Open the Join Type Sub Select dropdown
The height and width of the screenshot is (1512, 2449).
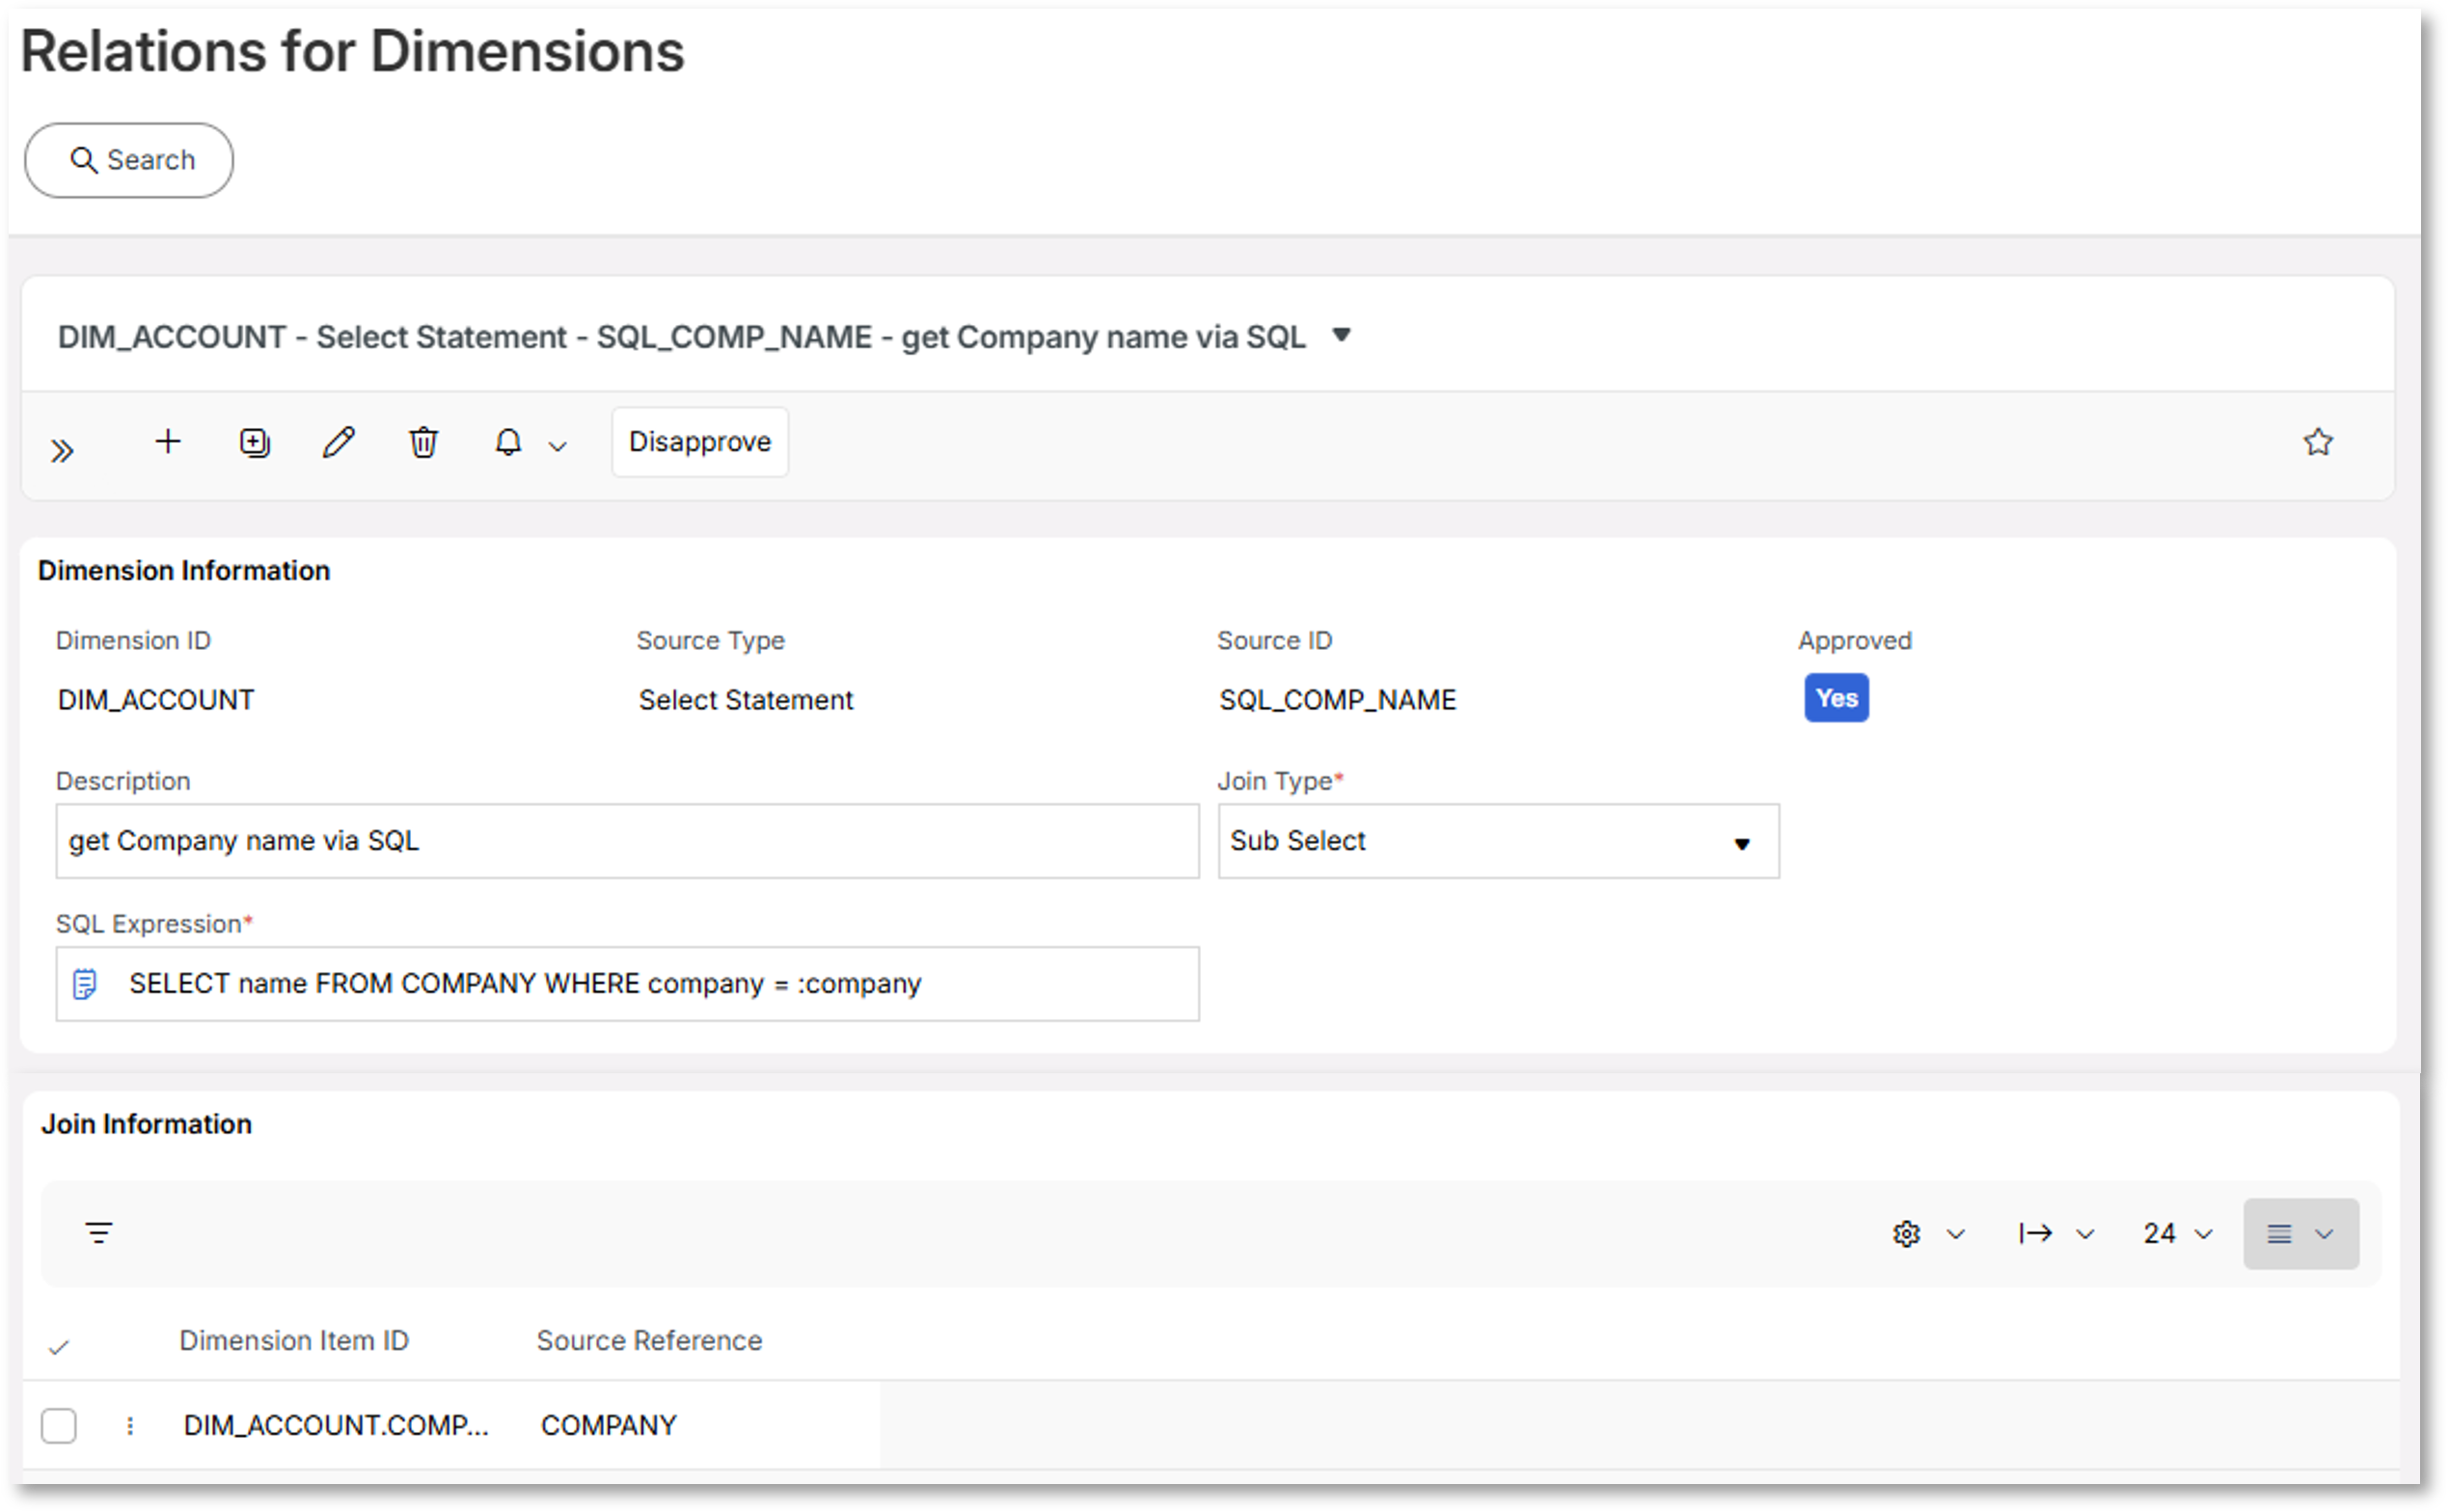tap(1498, 841)
